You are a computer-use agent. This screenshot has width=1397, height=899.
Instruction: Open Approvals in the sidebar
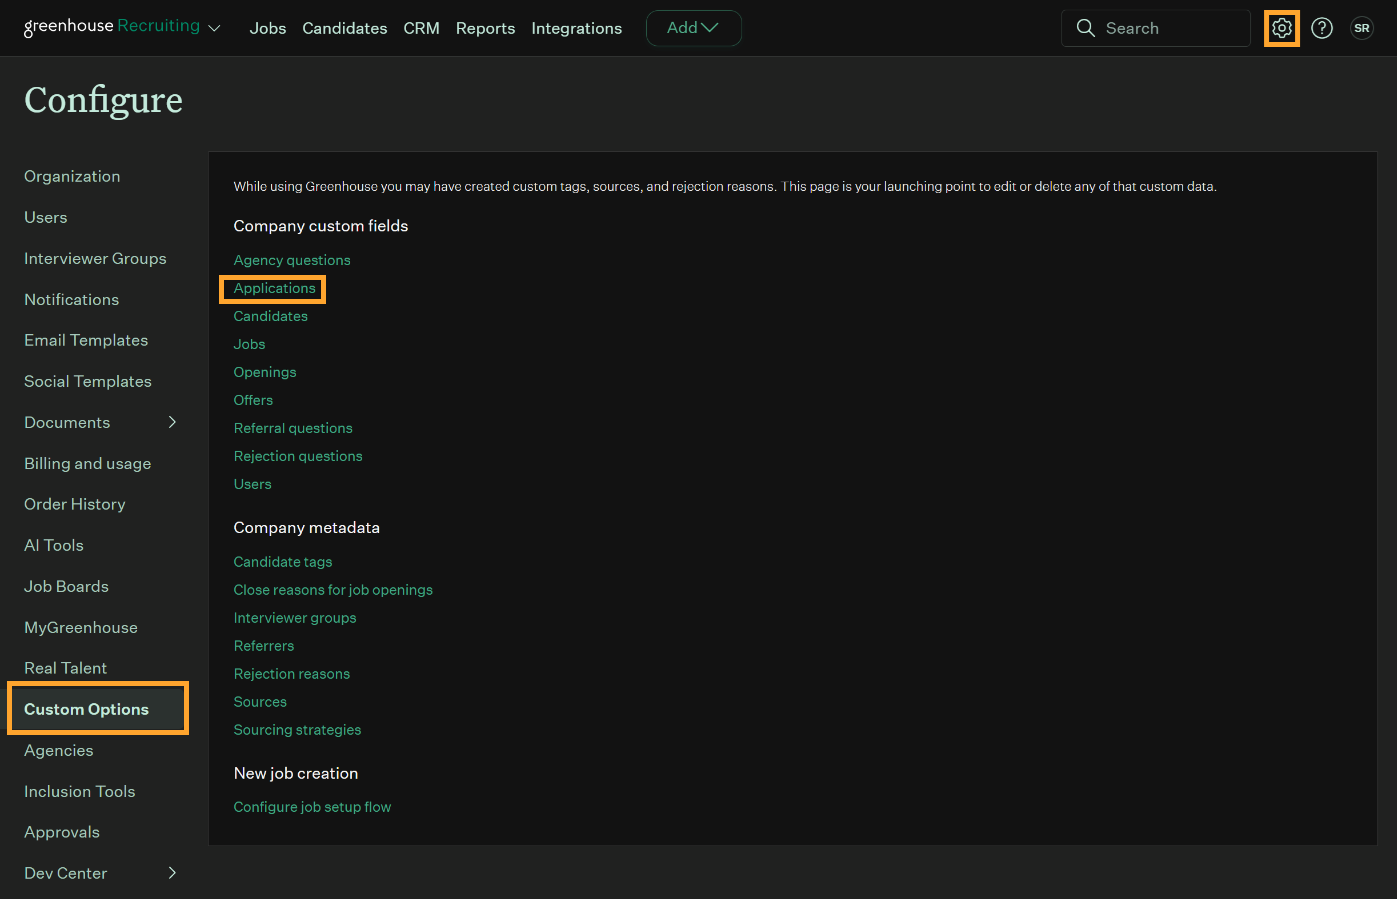pyautogui.click(x=62, y=832)
